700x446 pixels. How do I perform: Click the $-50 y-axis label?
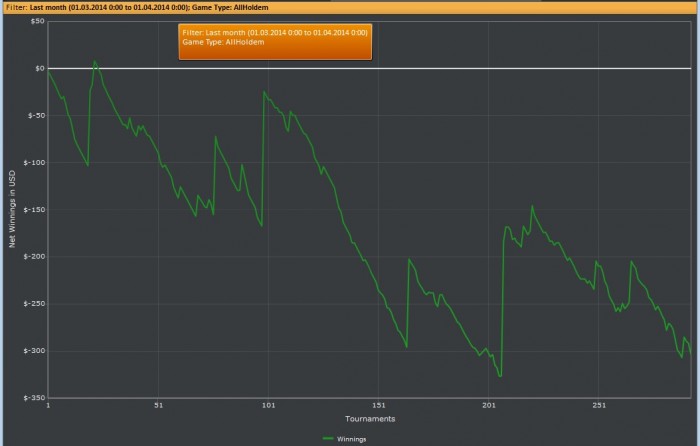(x=36, y=115)
